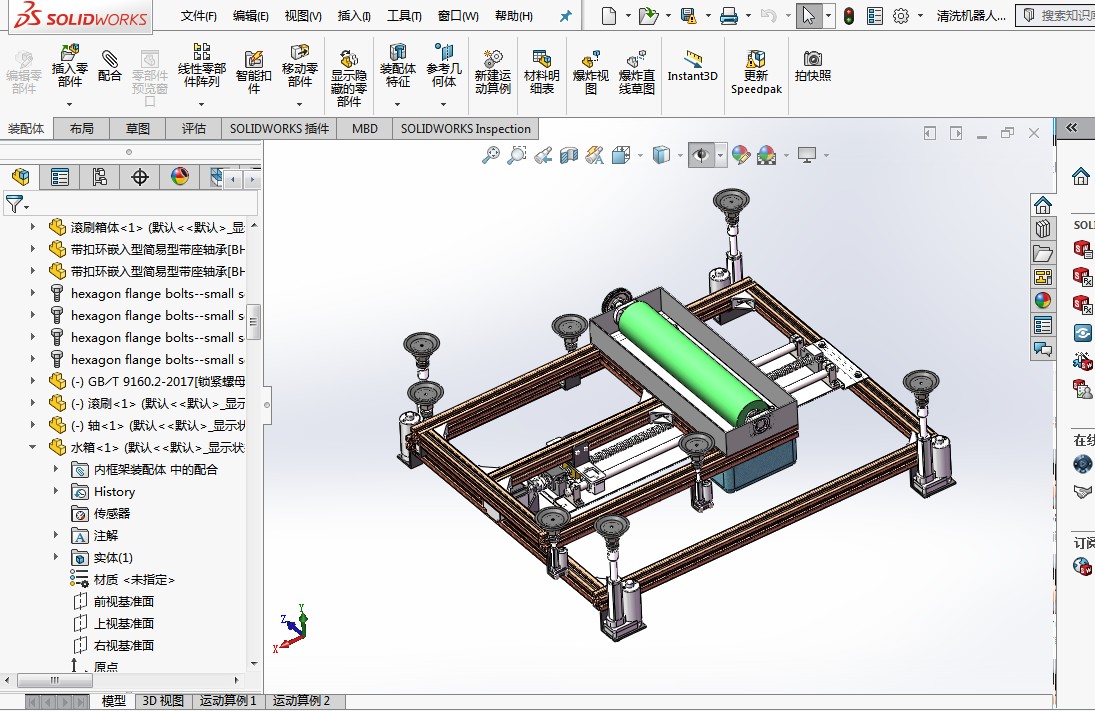This screenshot has width=1095, height=711.
Task: Click the Section View icon in view toolbar
Action: click(x=569, y=154)
